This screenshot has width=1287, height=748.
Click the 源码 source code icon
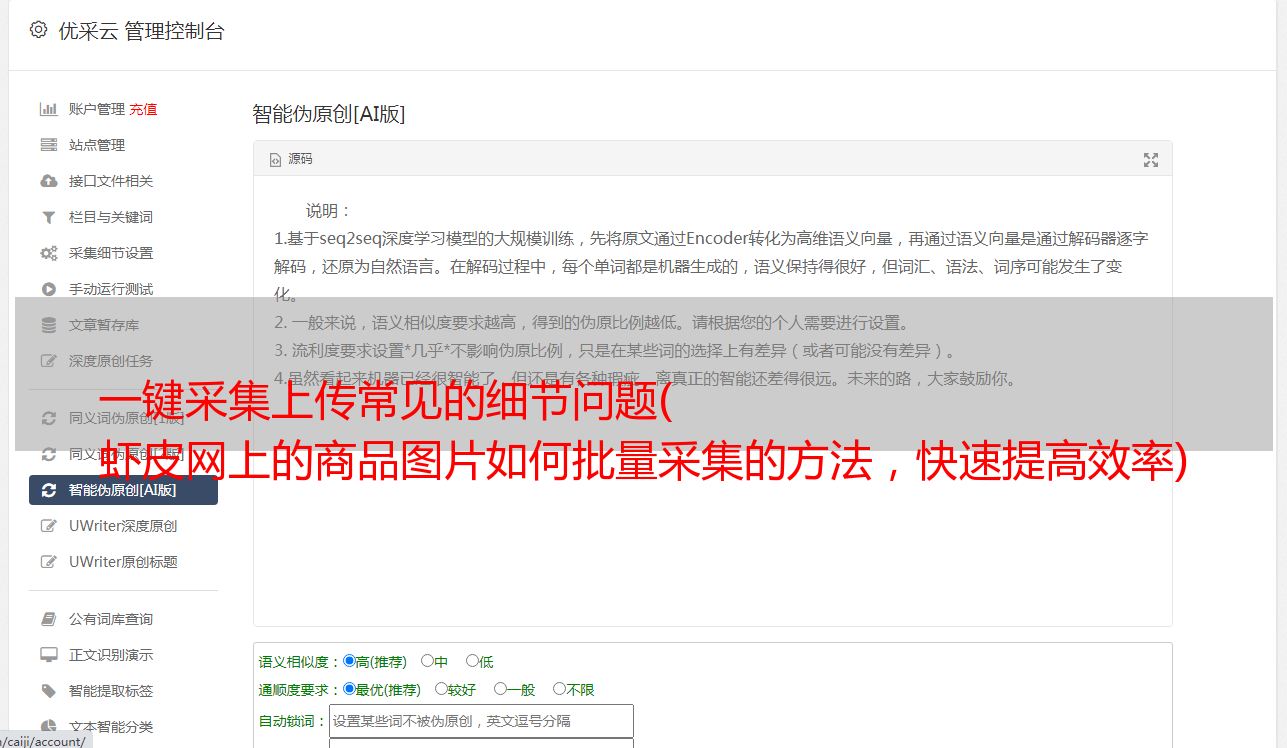(x=276, y=160)
